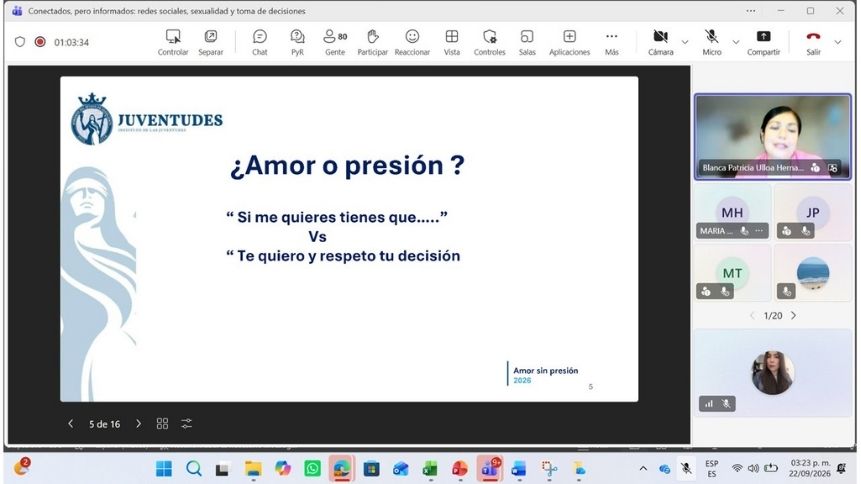This screenshot has width=861, height=484.
Task: Open the Wi-Fi network tray icon
Action: pos(737,469)
